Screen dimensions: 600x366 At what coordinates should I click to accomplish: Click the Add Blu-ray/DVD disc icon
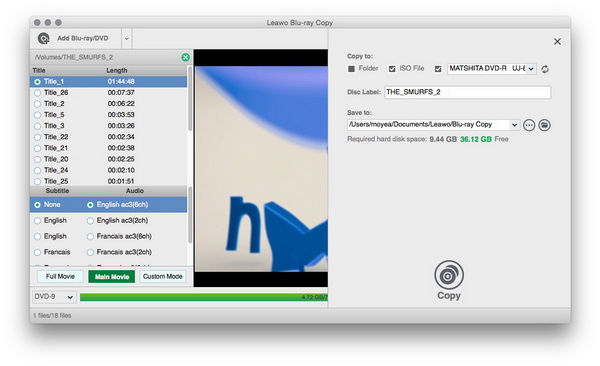(44, 38)
